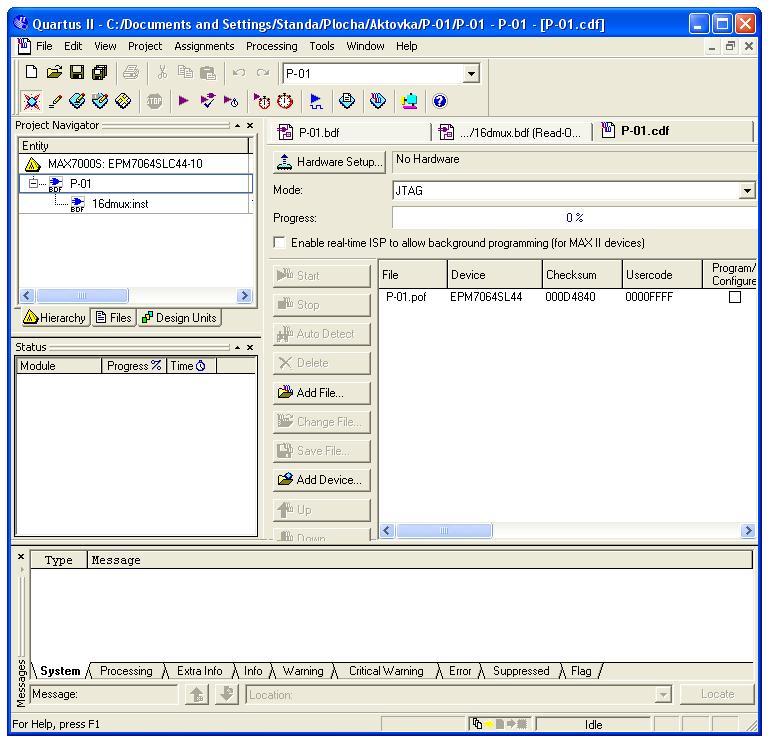Open the Assignments menu

pos(204,46)
